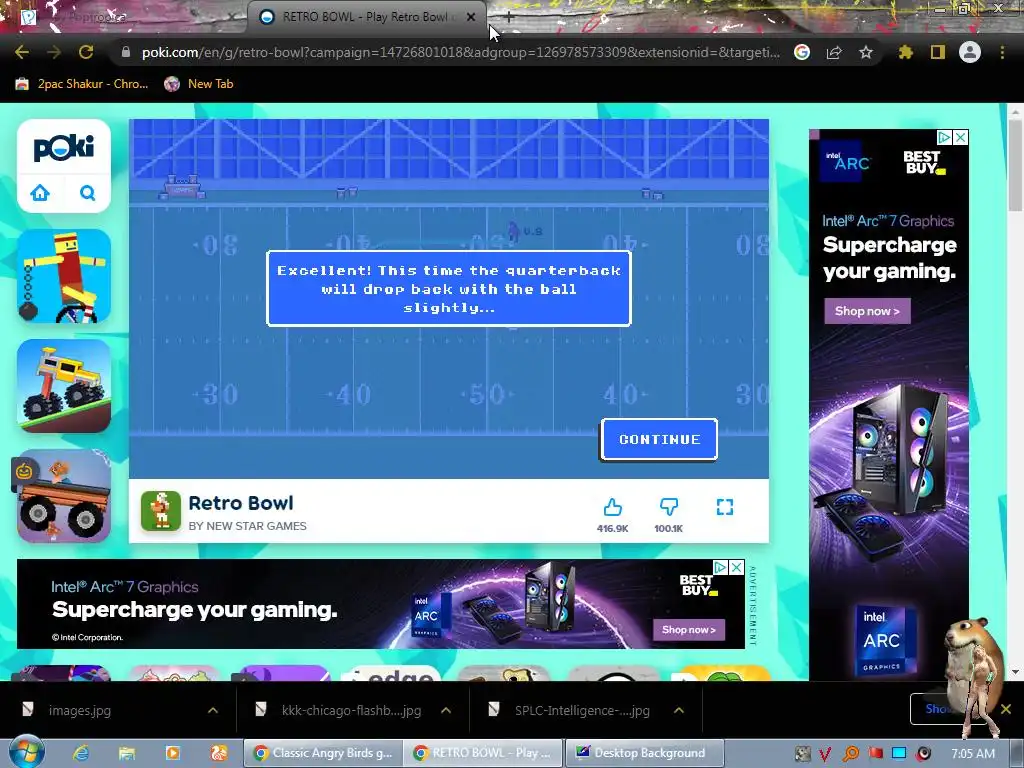Toggle Chrome side panel icon
The image size is (1024, 768).
click(938, 52)
